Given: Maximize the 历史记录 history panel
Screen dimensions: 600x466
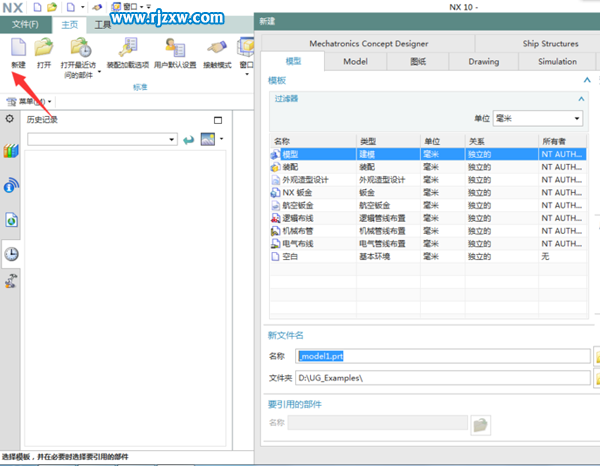Looking at the screenshot, I should 218,120.
